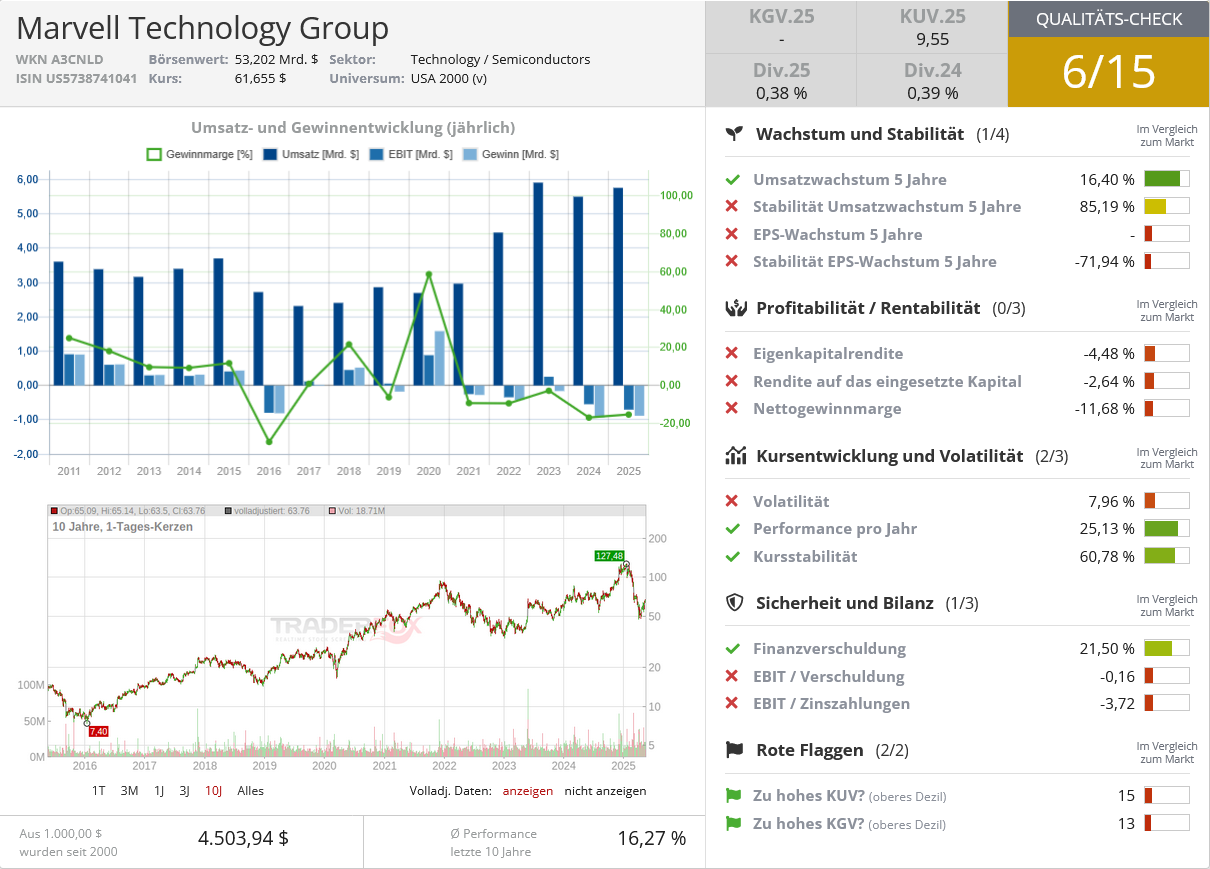Click the Umsatzwachstum market comparison bar
The width and height of the screenshot is (1210, 869).
point(1167,179)
